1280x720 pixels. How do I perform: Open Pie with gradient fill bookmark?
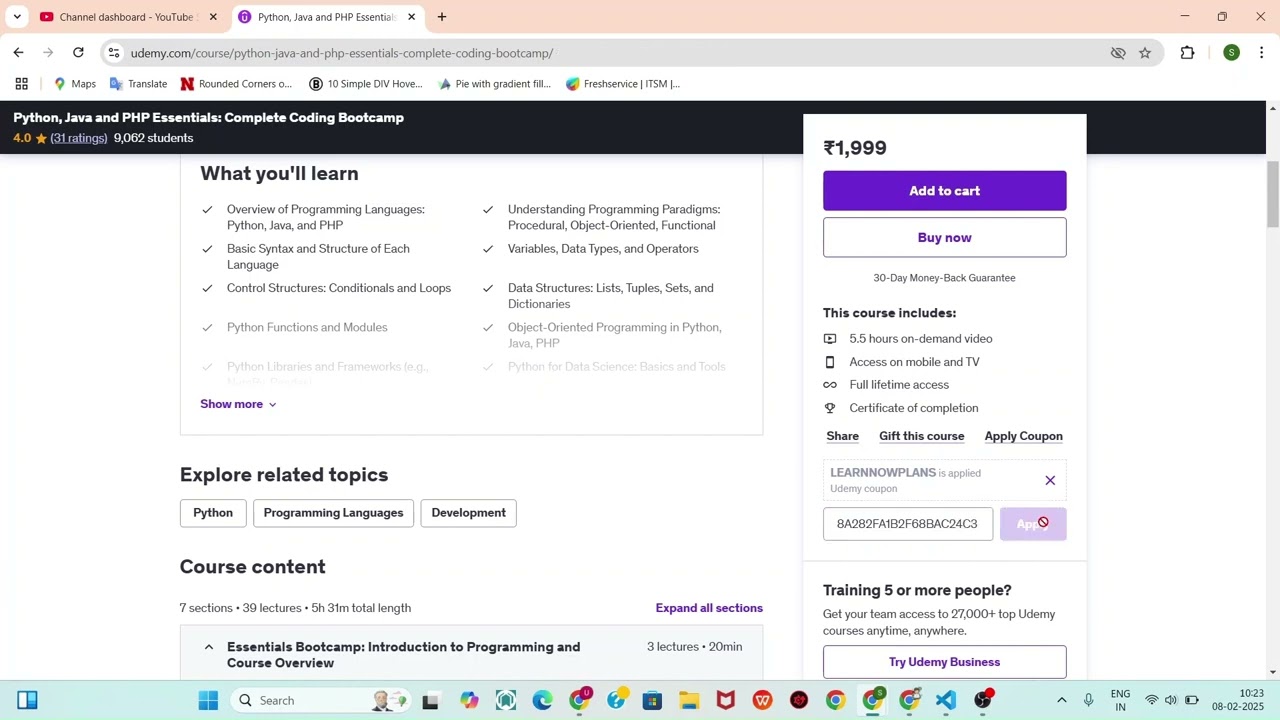tap(494, 84)
